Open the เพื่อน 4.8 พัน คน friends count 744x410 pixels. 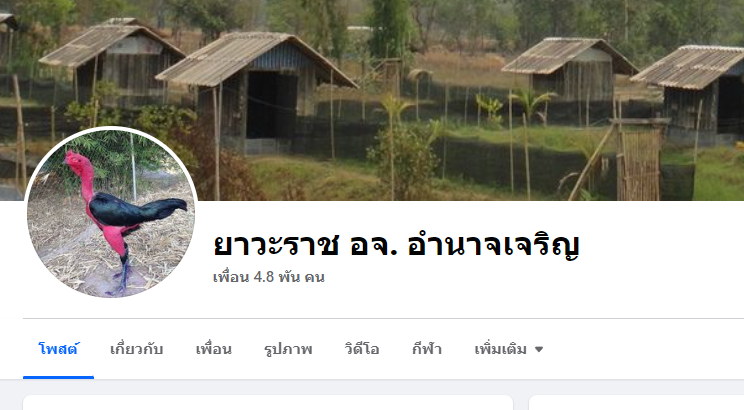pos(269,277)
